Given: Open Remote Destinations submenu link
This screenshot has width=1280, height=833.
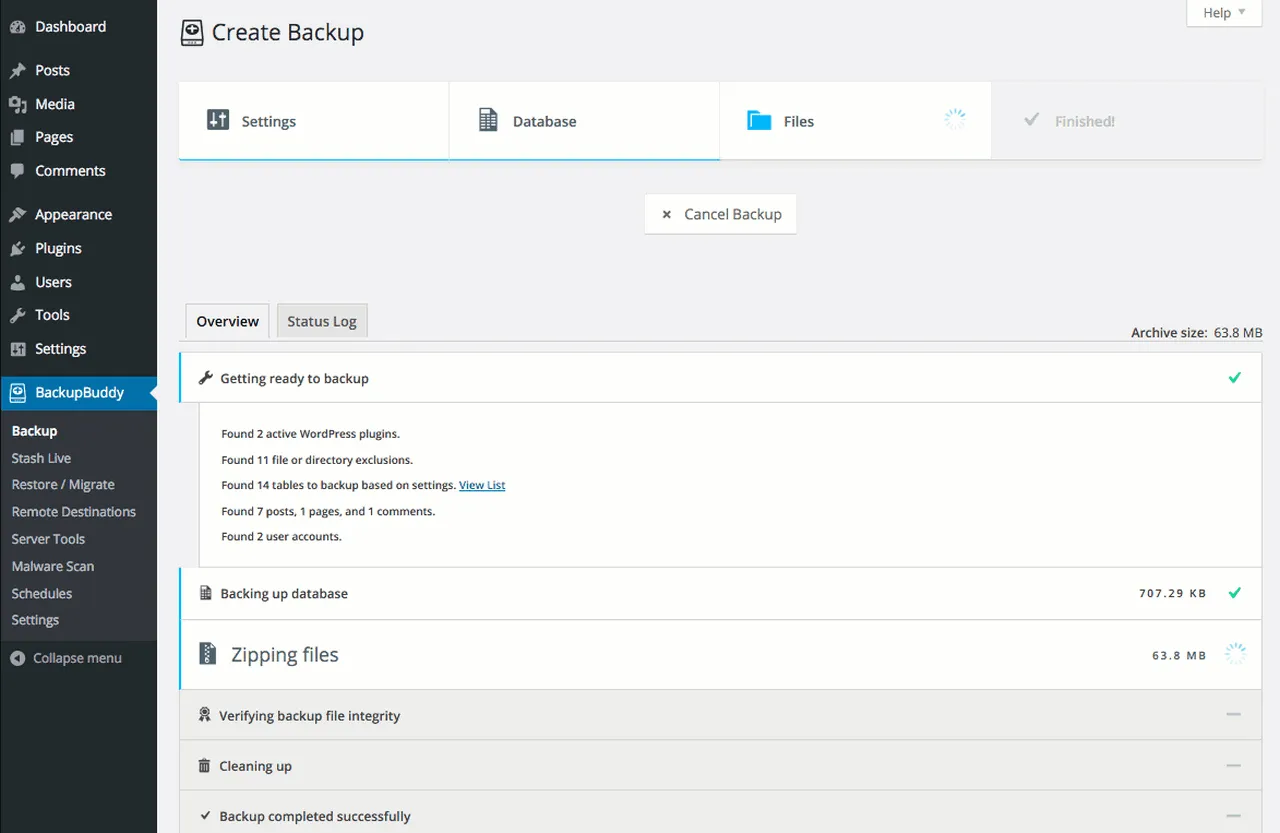Looking at the screenshot, I should (x=74, y=511).
